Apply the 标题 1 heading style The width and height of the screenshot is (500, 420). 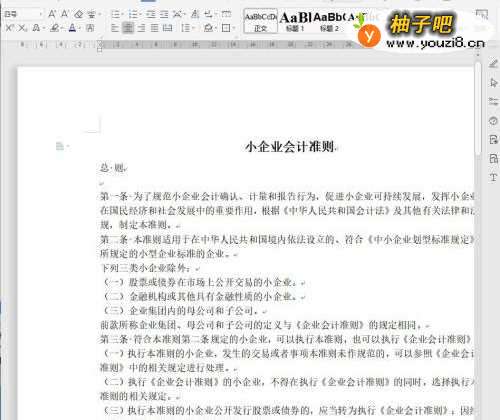click(295, 21)
